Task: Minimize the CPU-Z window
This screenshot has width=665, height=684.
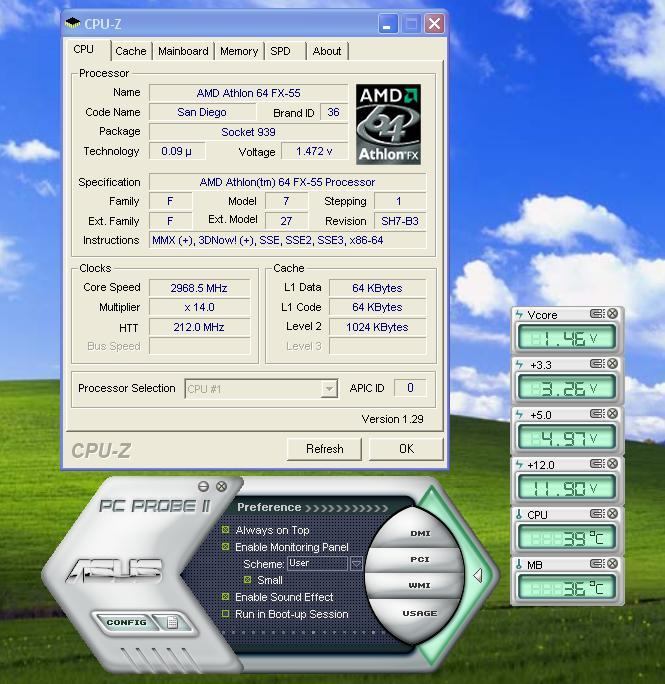Action: (x=387, y=24)
